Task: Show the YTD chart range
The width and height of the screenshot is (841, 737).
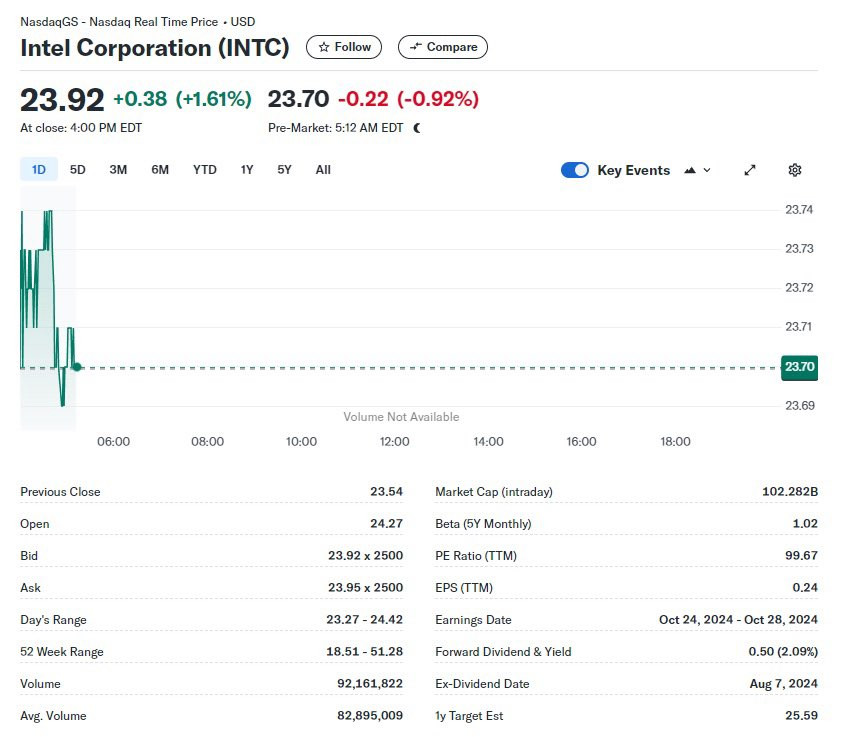Action: [x=204, y=169]
